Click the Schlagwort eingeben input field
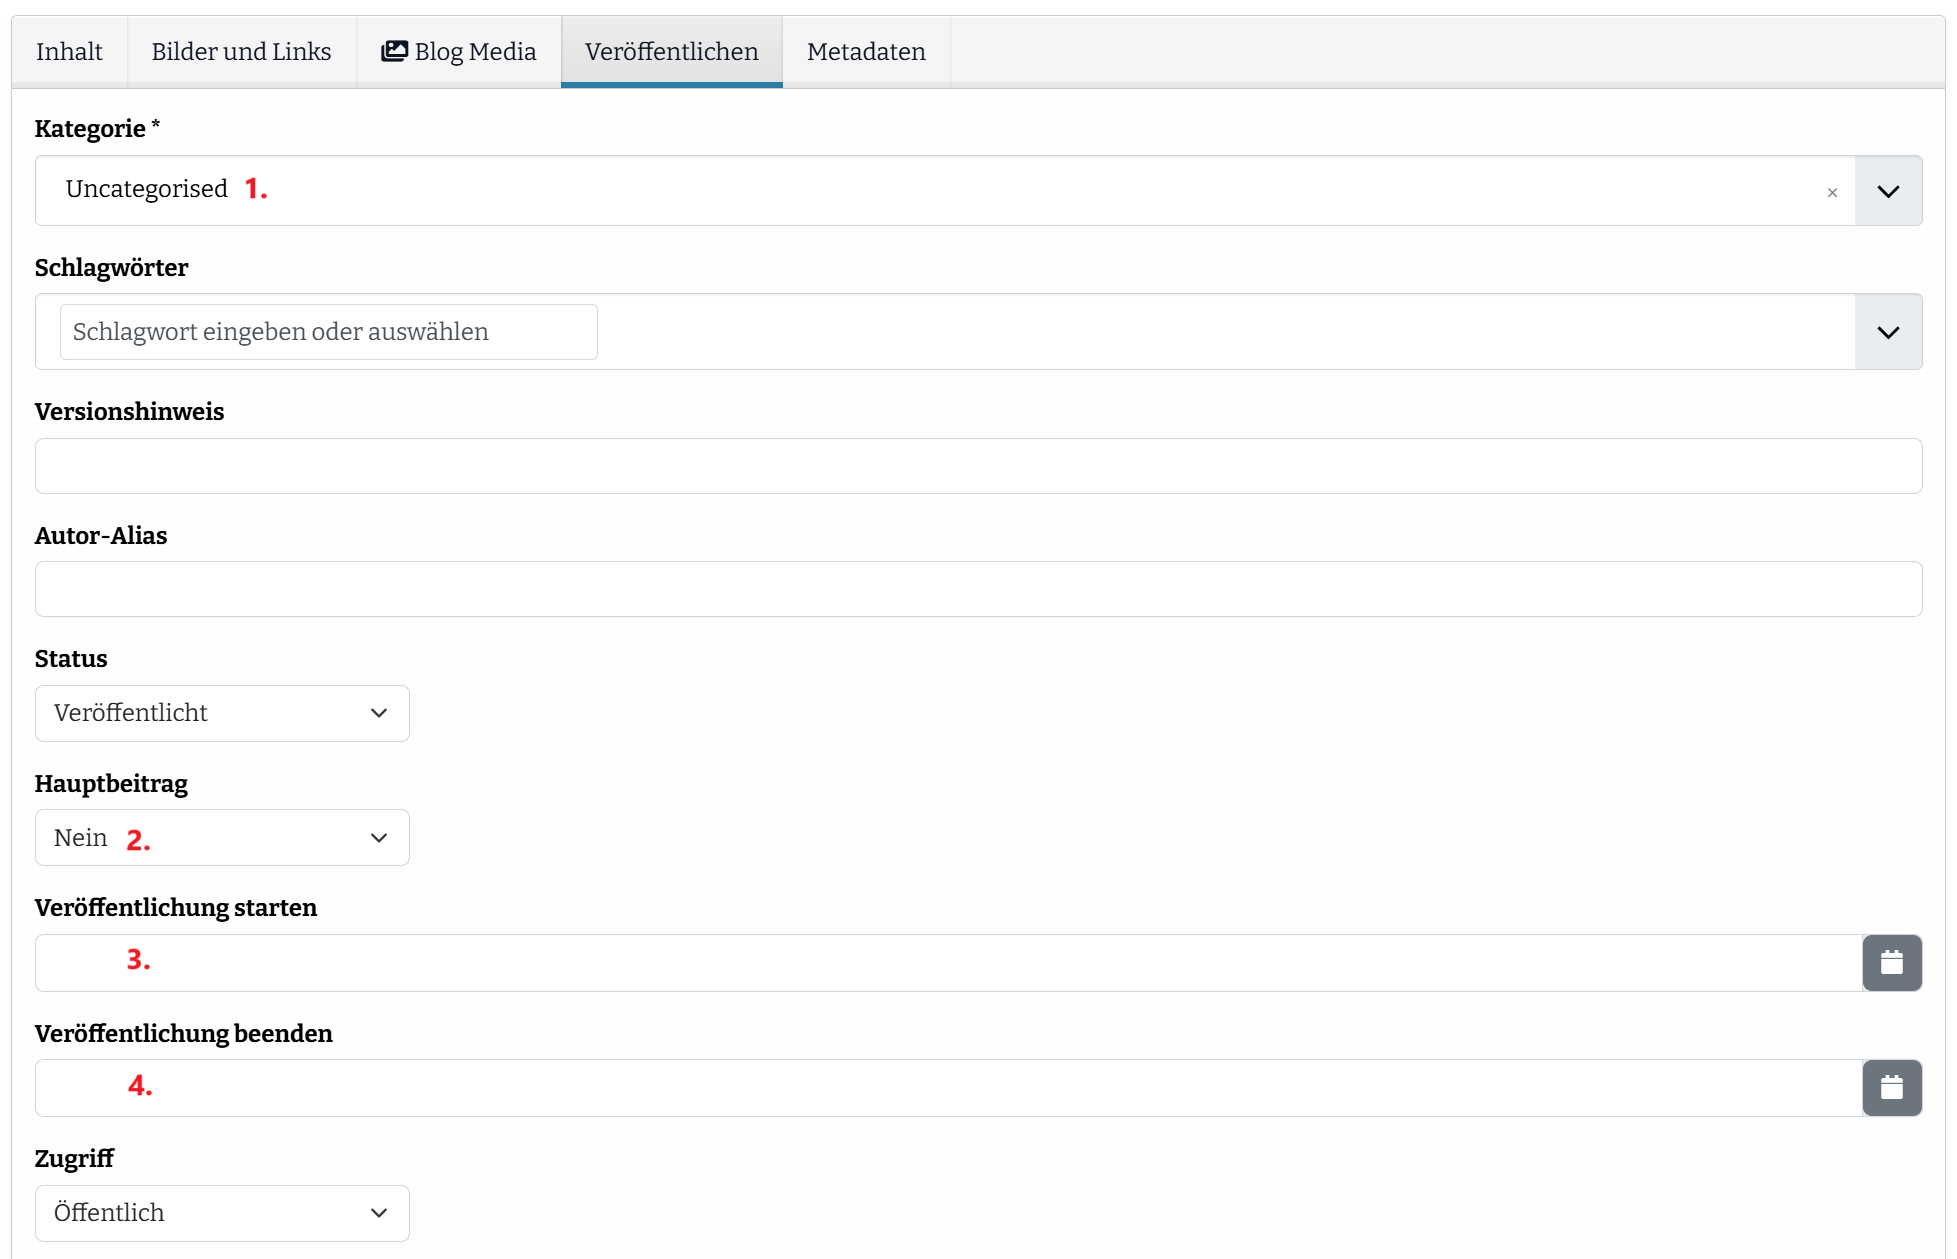This screenshot has height=1259, width=1957. tap(328, 332)
